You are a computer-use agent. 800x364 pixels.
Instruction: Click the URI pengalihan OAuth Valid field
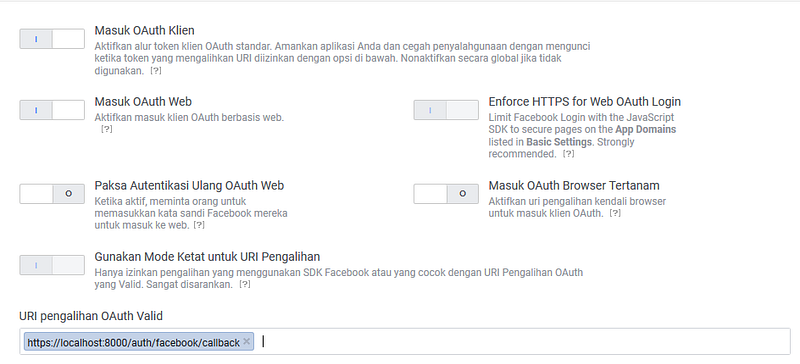coord(405,342)
